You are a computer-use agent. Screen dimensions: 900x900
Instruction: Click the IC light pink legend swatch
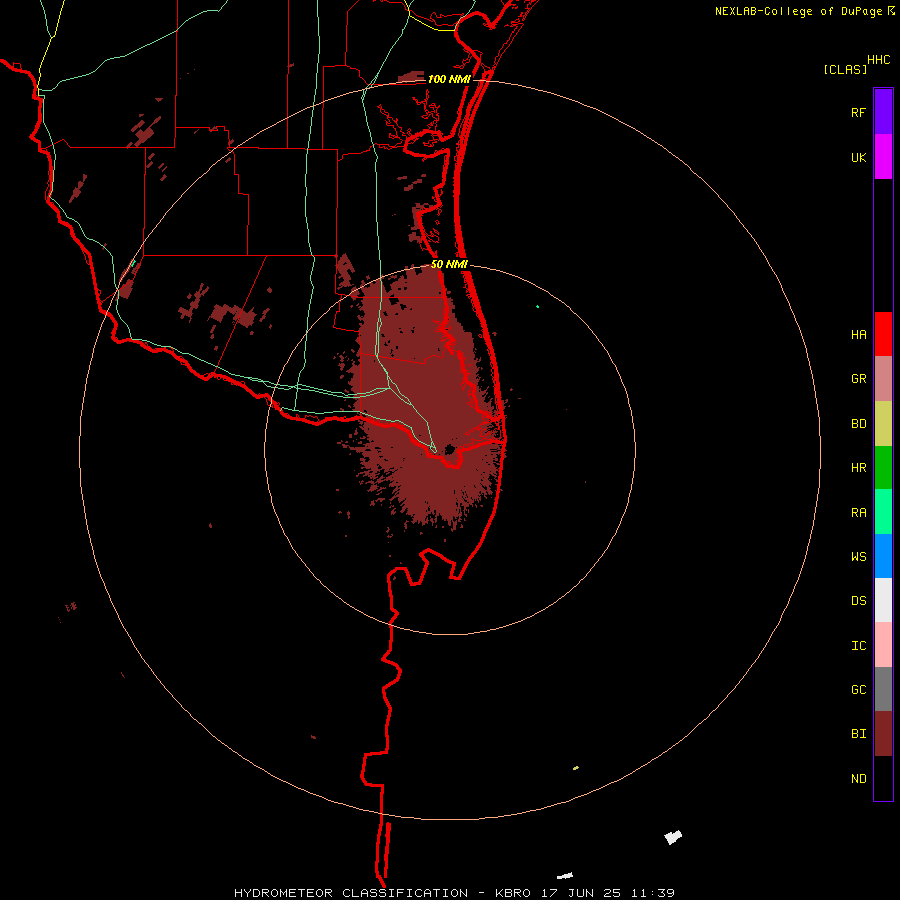[883, 645]
